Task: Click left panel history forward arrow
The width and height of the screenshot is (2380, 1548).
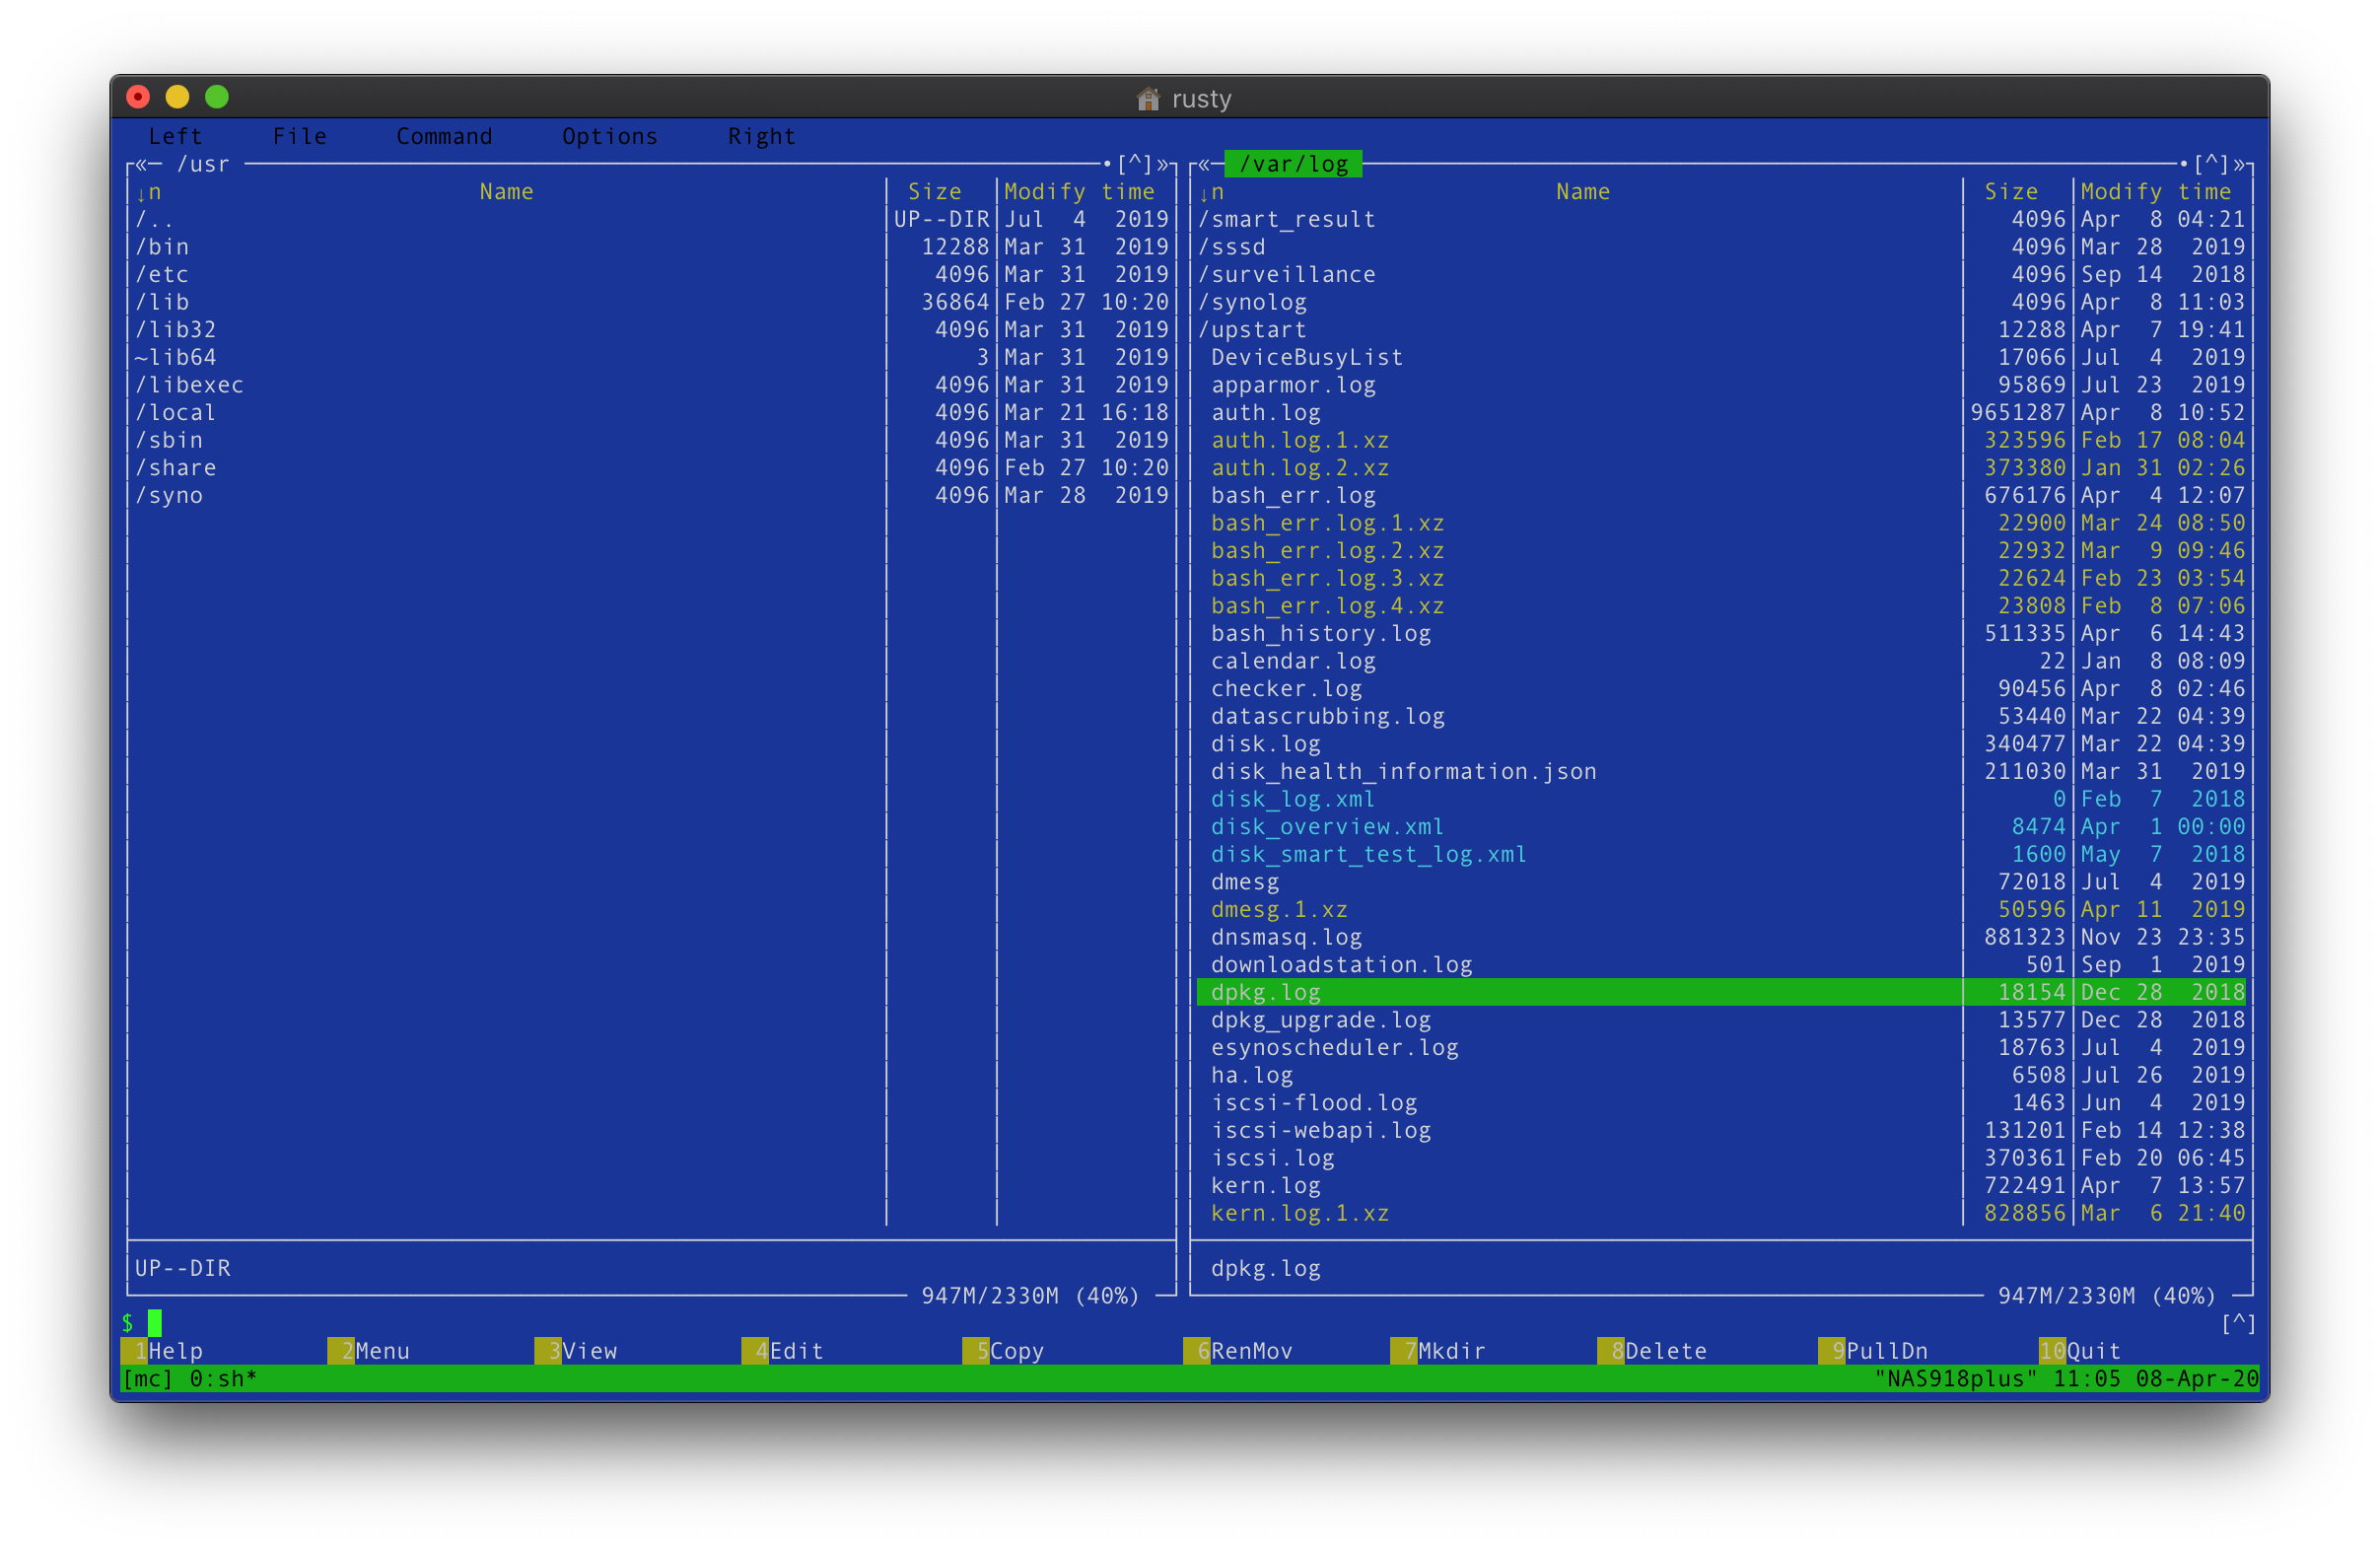Action: click(x=1162, y=164)
